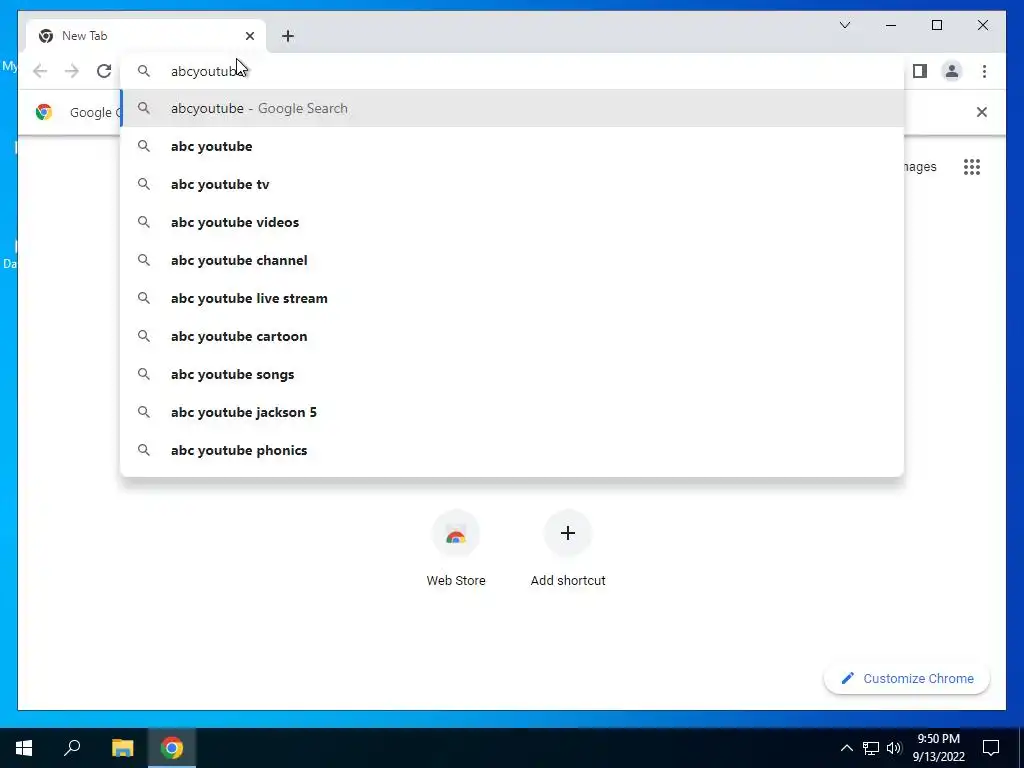Go back using the back arrow
Image resolution: width=1024 pixels, height=768 pixels.
click(x=40, y=71)
